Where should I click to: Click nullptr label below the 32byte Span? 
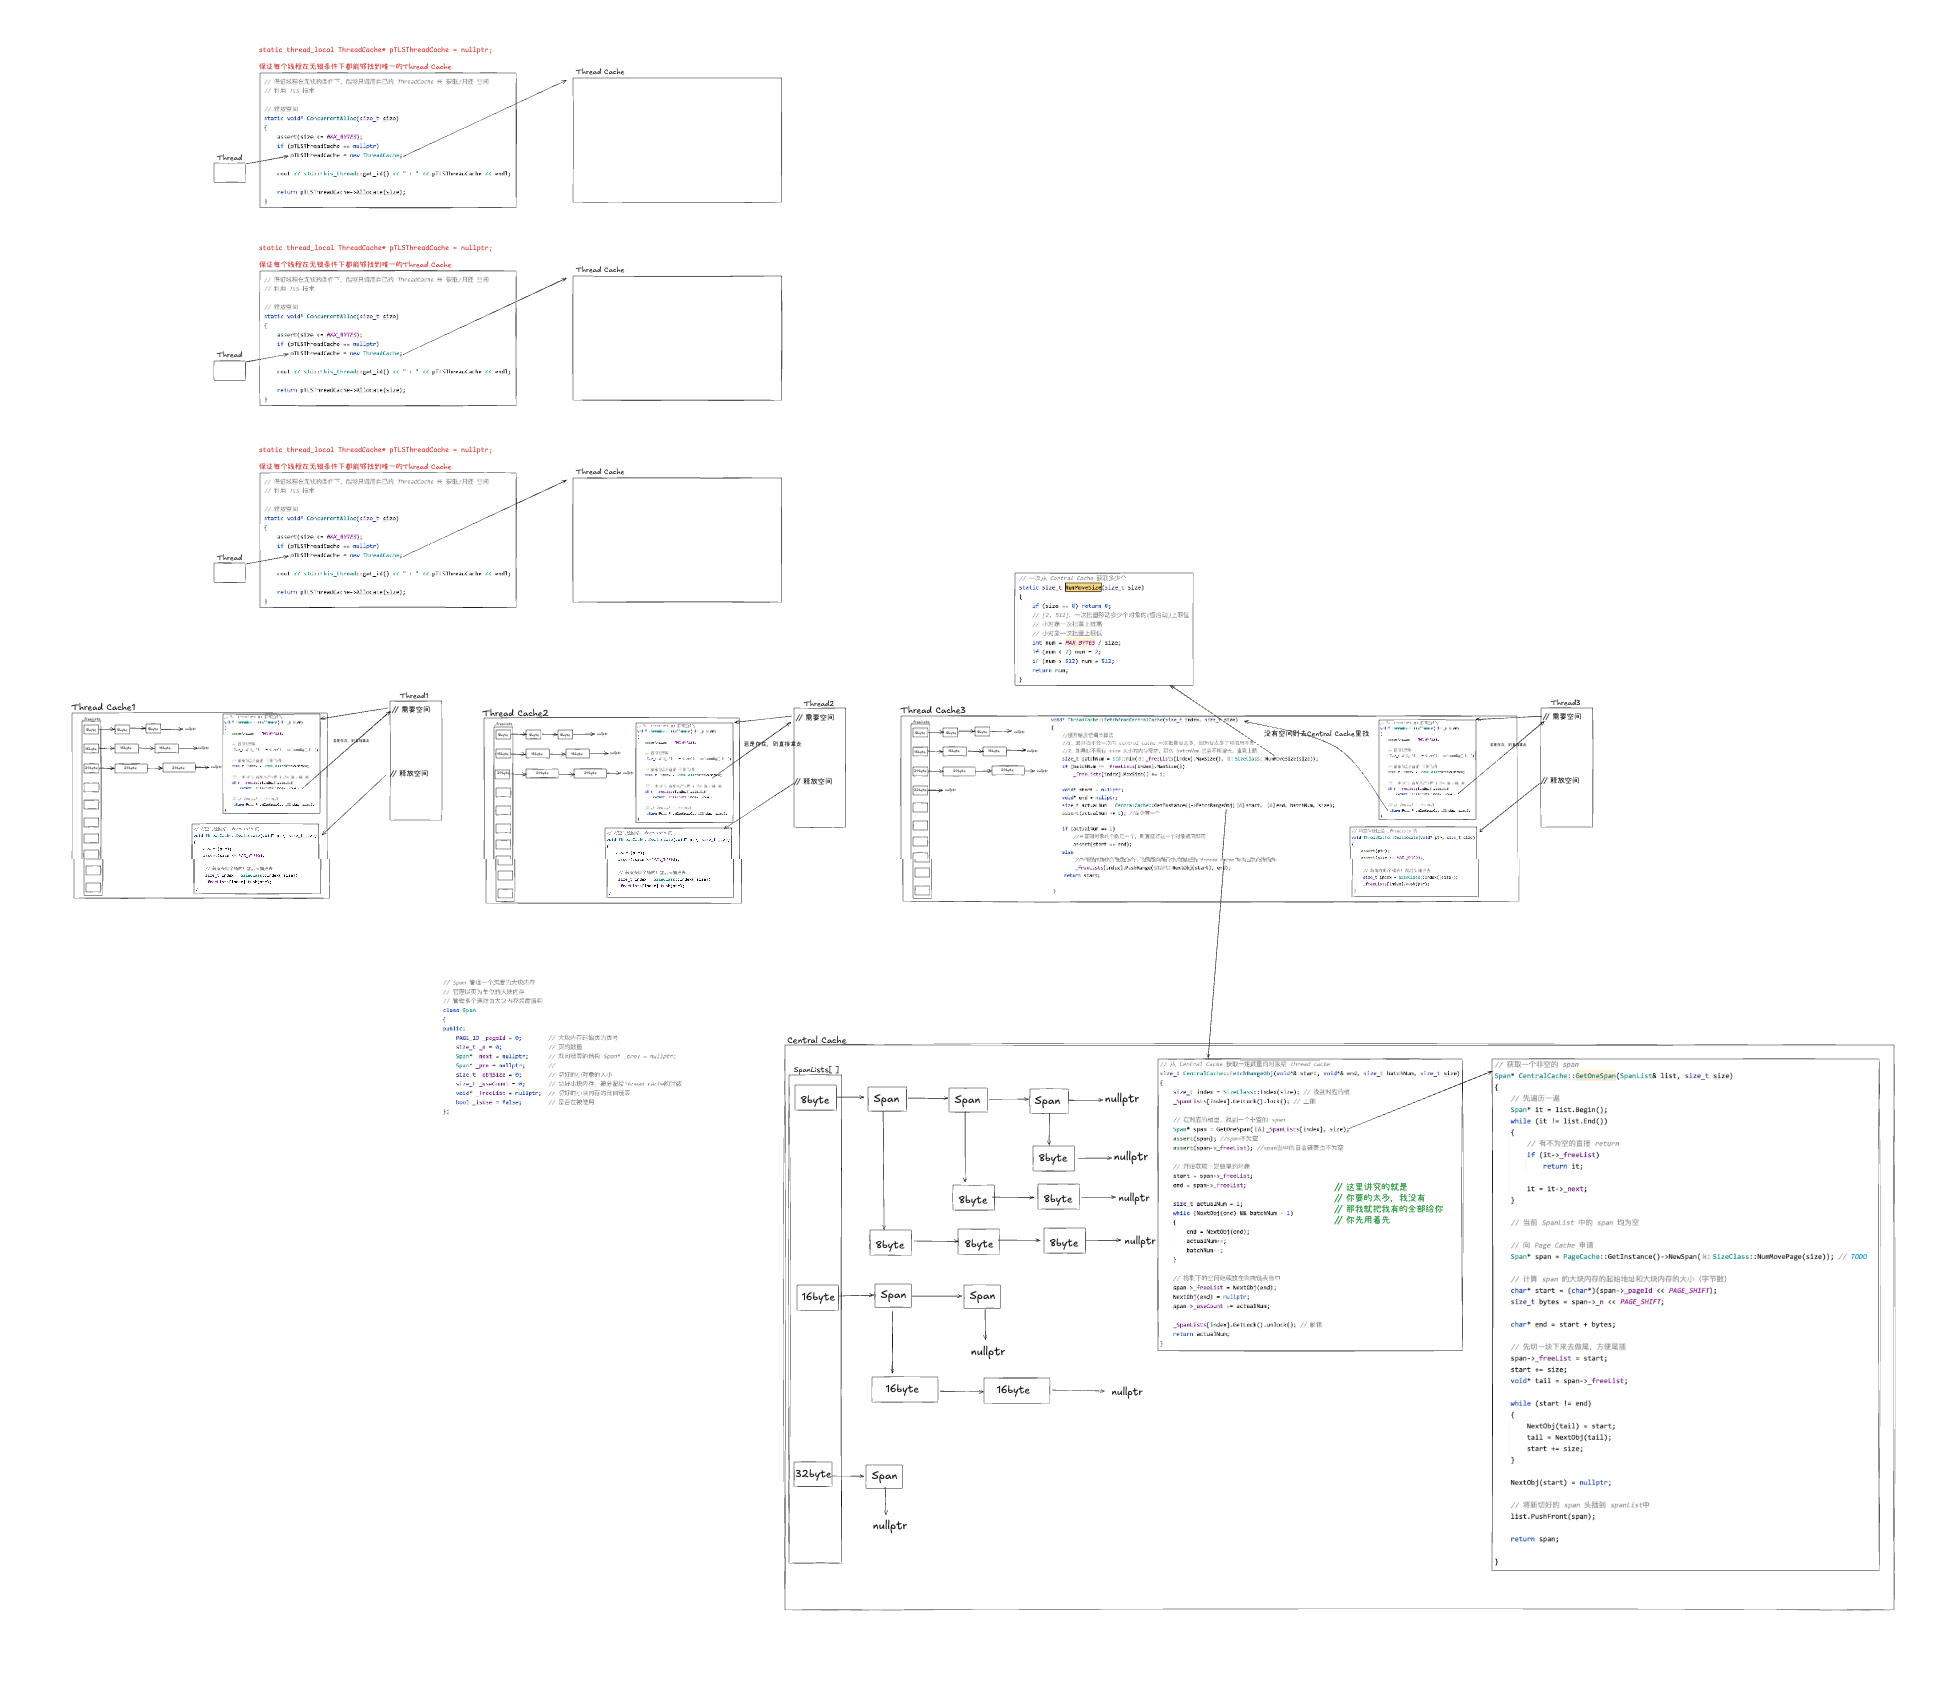pyautogui.click(x=889, y=1526)
